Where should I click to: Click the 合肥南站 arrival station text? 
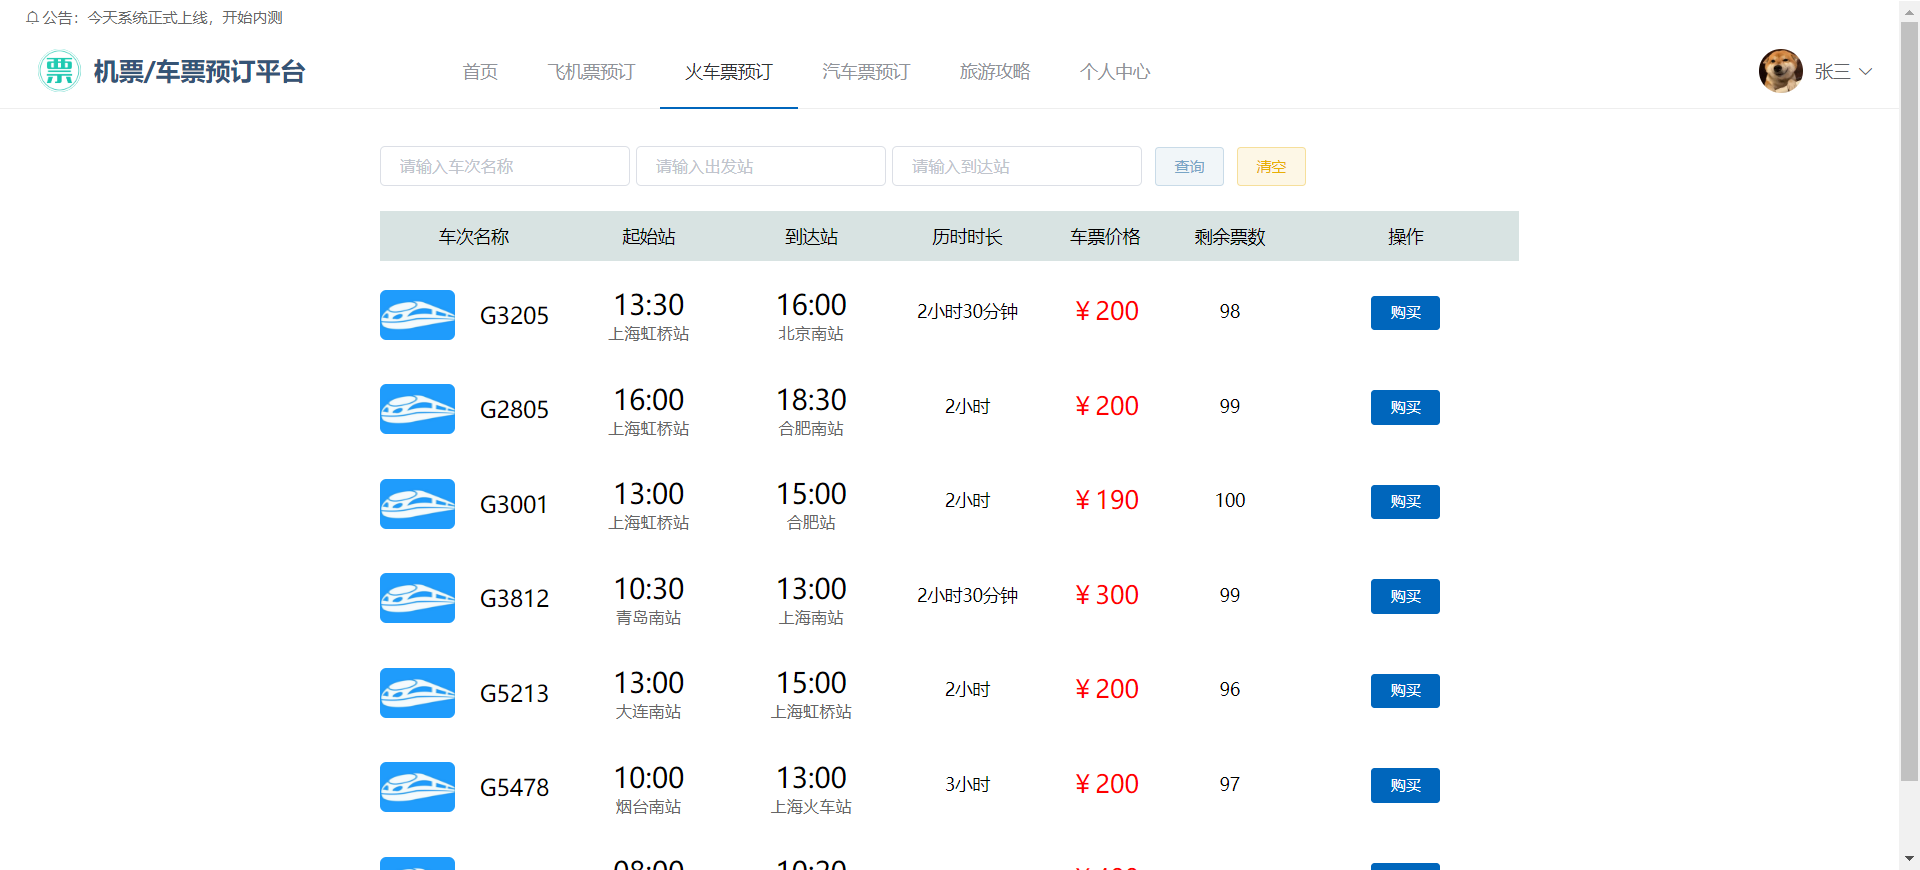[811, 429]
